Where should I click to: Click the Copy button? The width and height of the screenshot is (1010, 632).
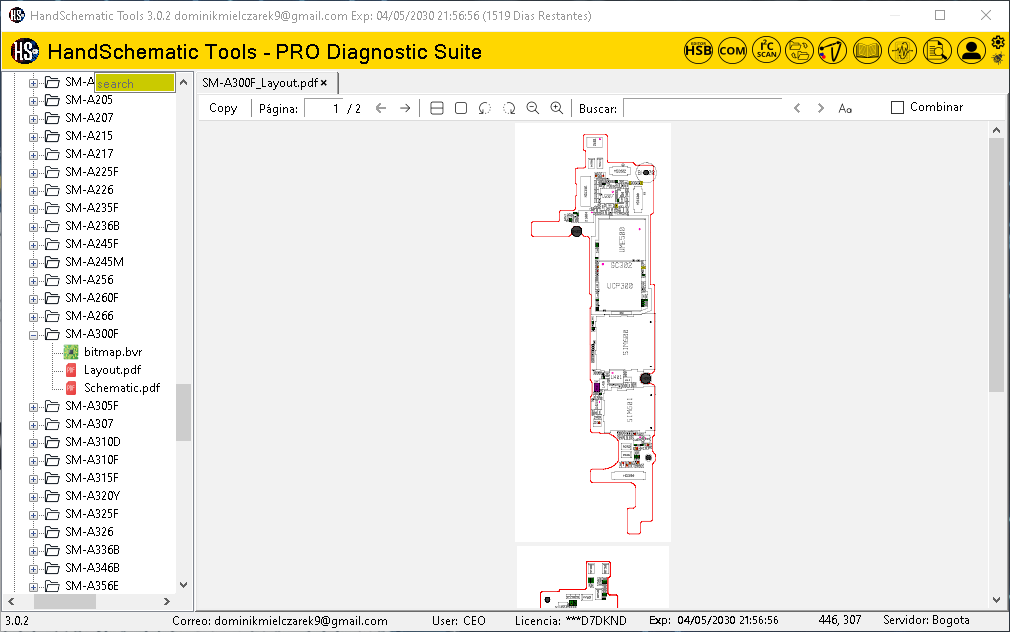[223, 108]
